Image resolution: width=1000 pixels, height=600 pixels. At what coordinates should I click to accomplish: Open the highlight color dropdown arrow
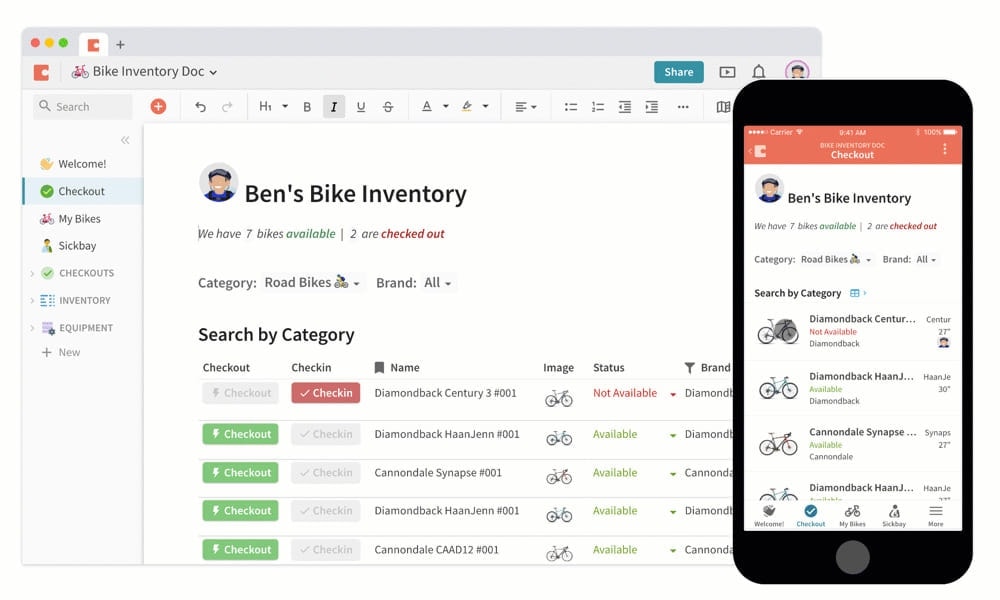tap(486, 106)
